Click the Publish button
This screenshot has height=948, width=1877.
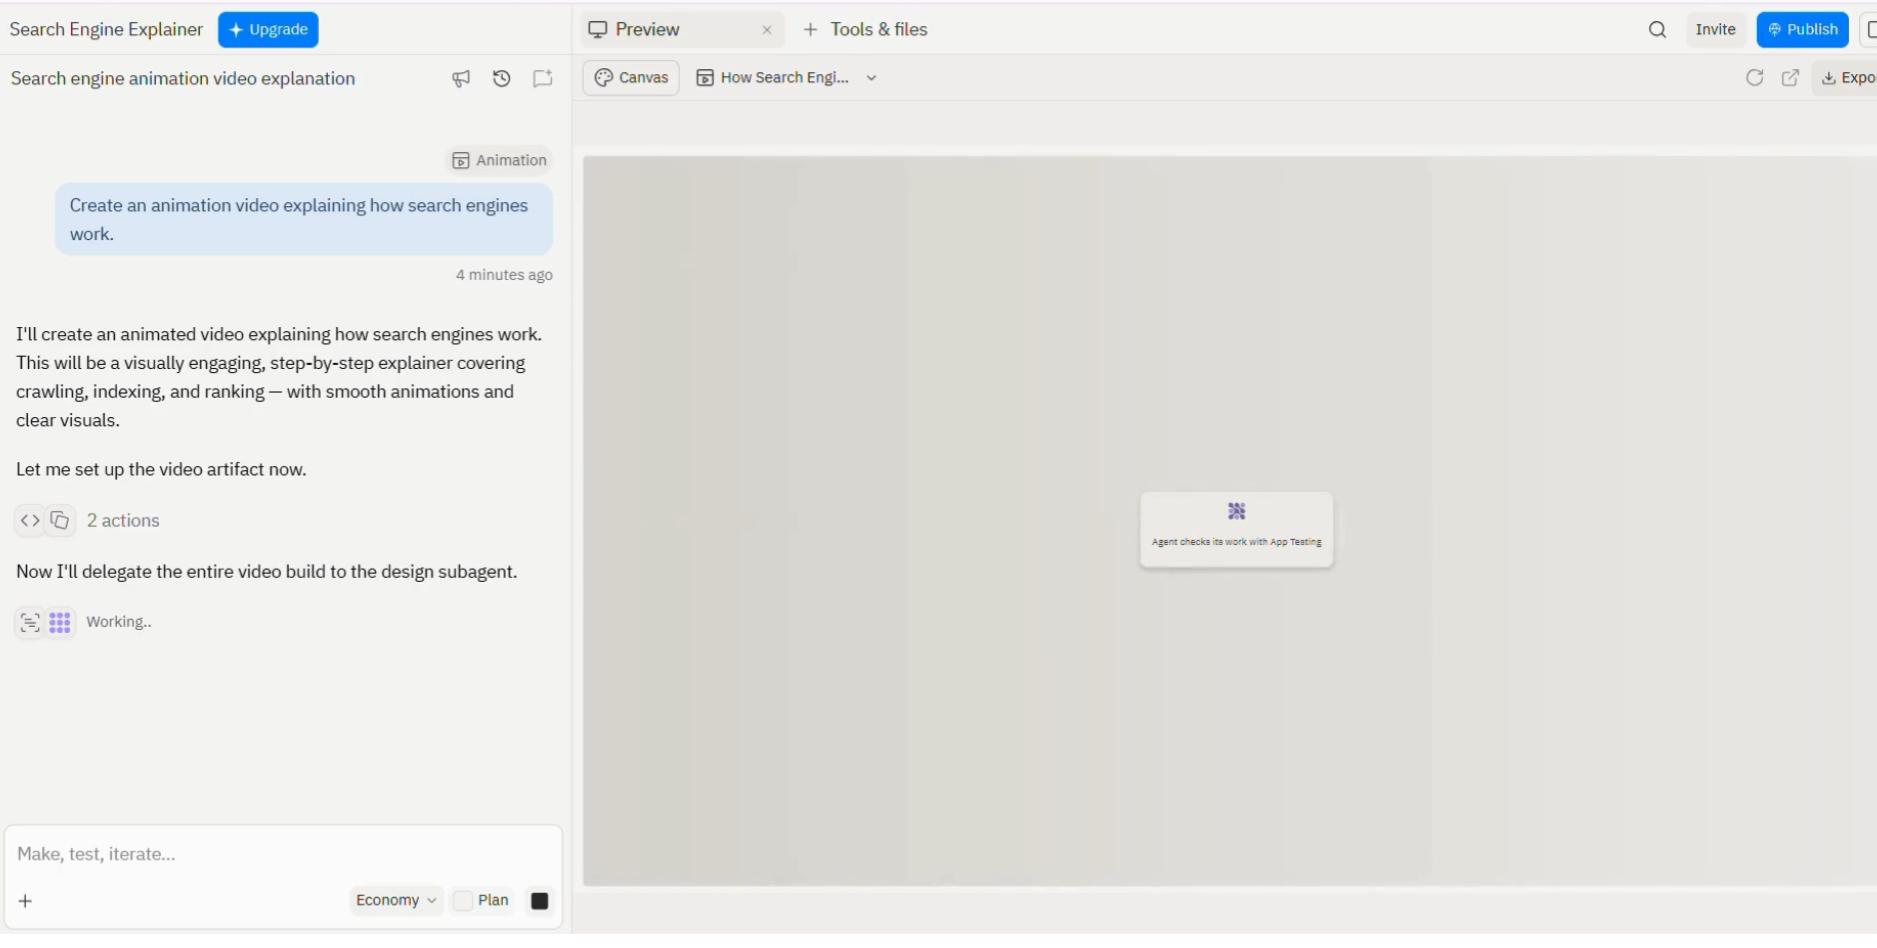[1802, 30]
